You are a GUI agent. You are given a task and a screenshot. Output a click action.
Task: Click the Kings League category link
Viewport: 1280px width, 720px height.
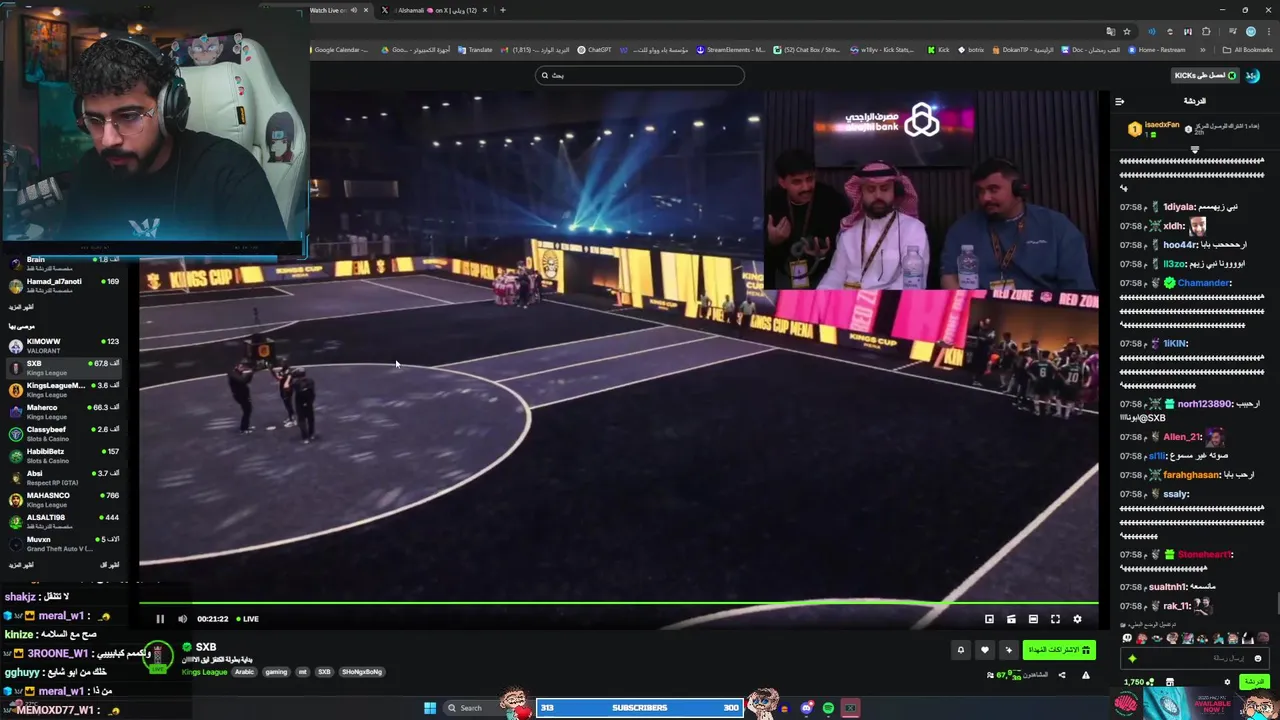point(204,672)
